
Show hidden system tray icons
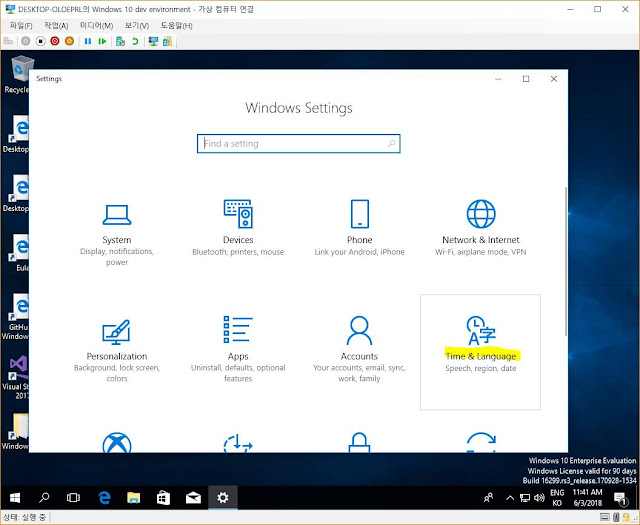(510, 498)
